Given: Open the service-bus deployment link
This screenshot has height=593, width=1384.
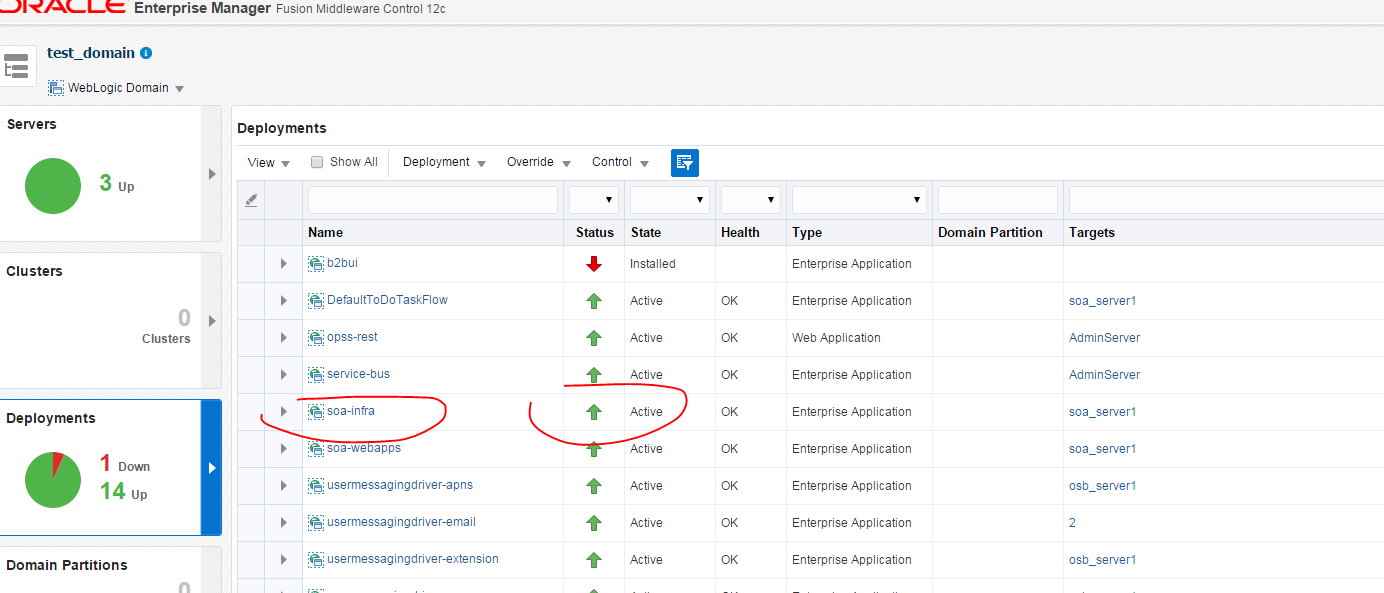Looking at the screenshot, I should 358,374.
